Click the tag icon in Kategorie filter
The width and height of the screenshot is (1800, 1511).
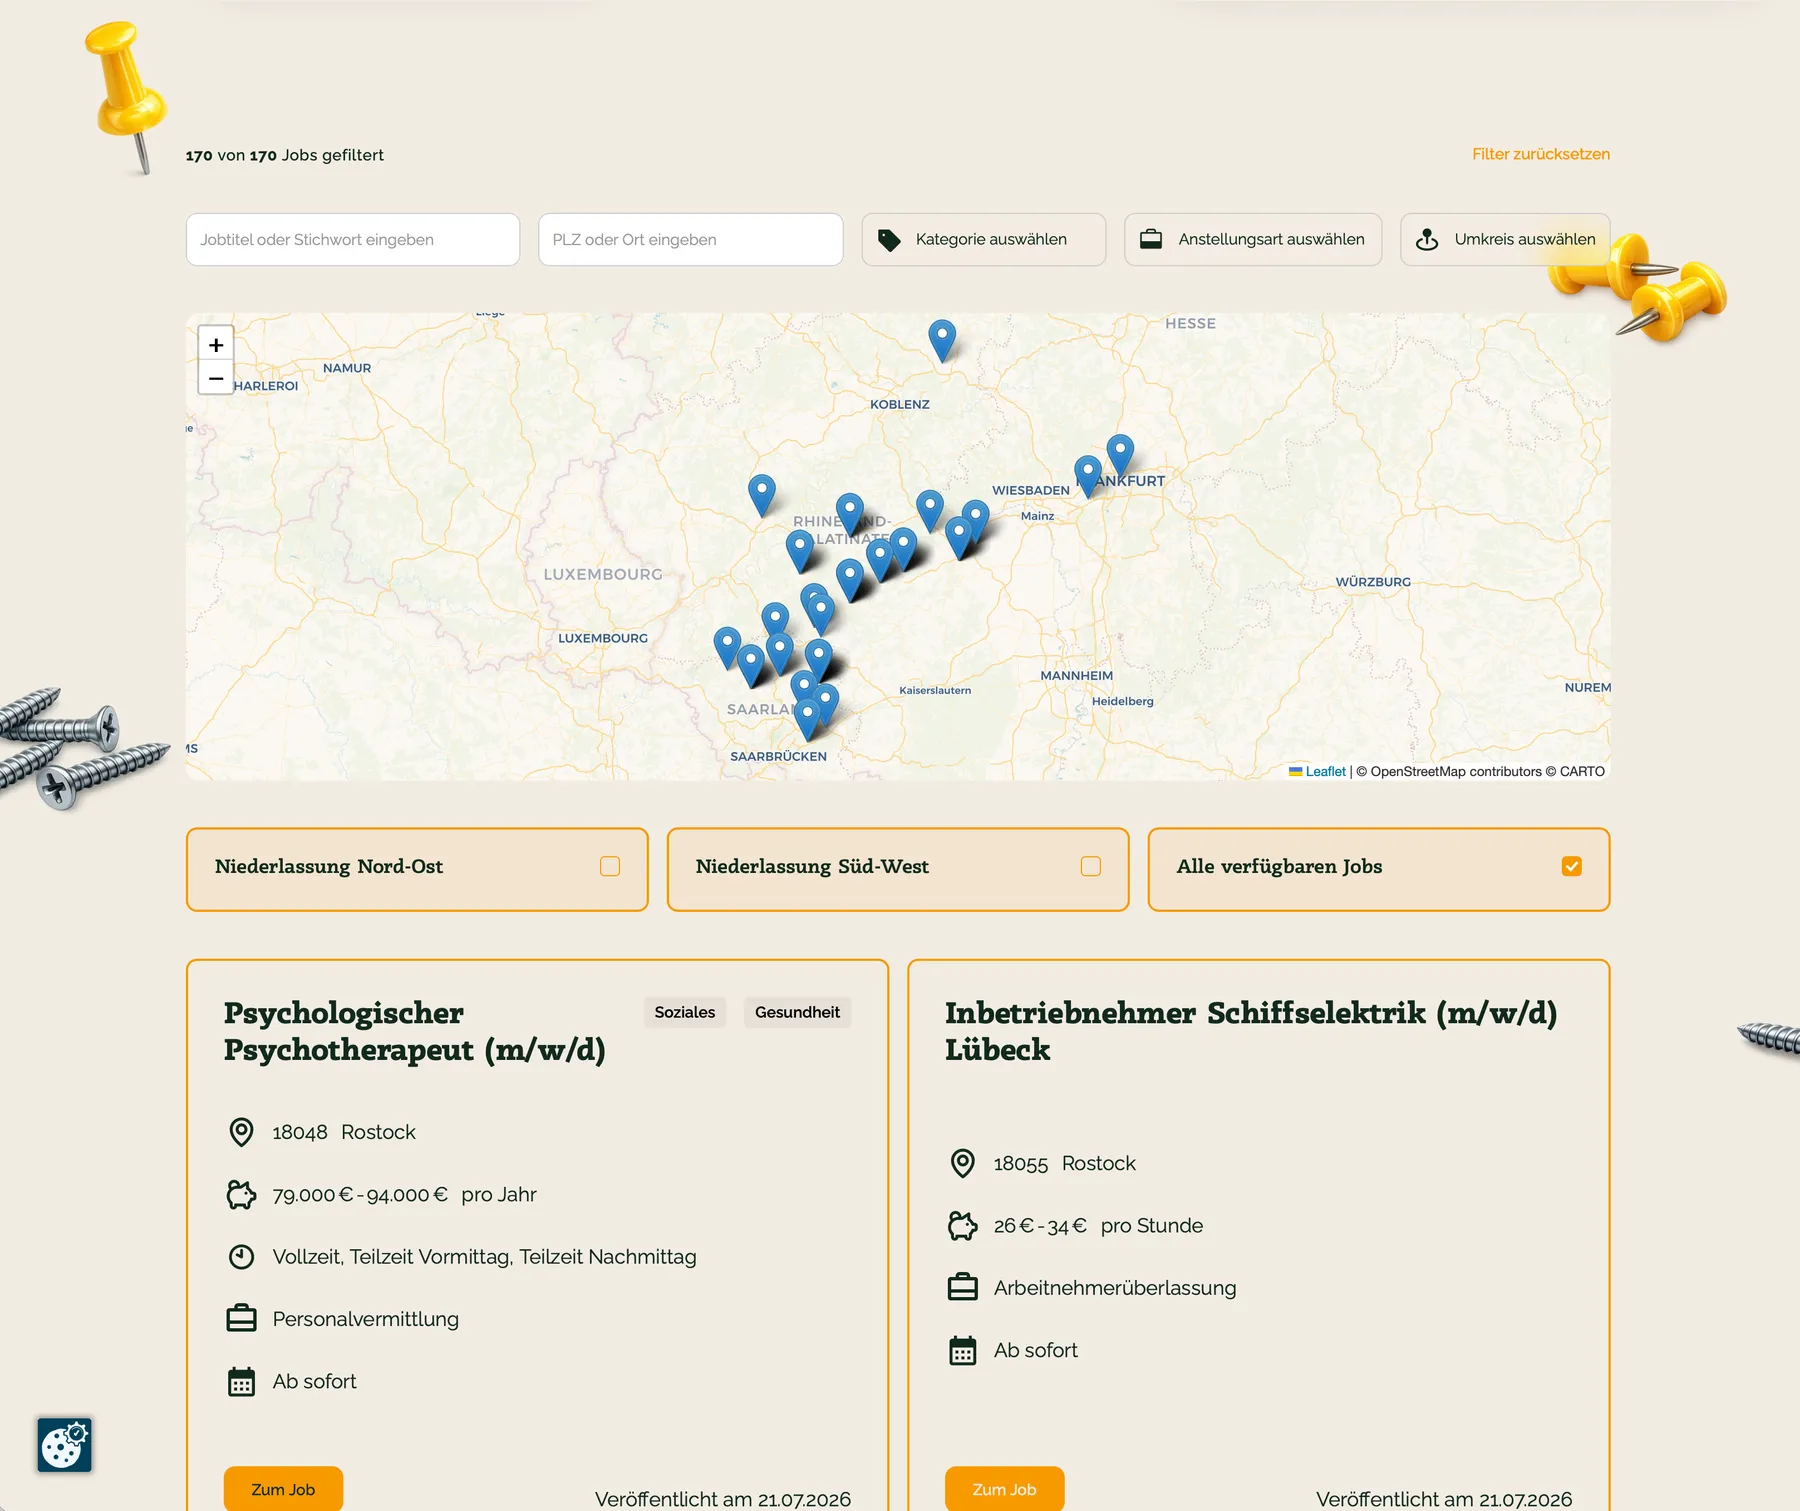(x=889, y=240)
